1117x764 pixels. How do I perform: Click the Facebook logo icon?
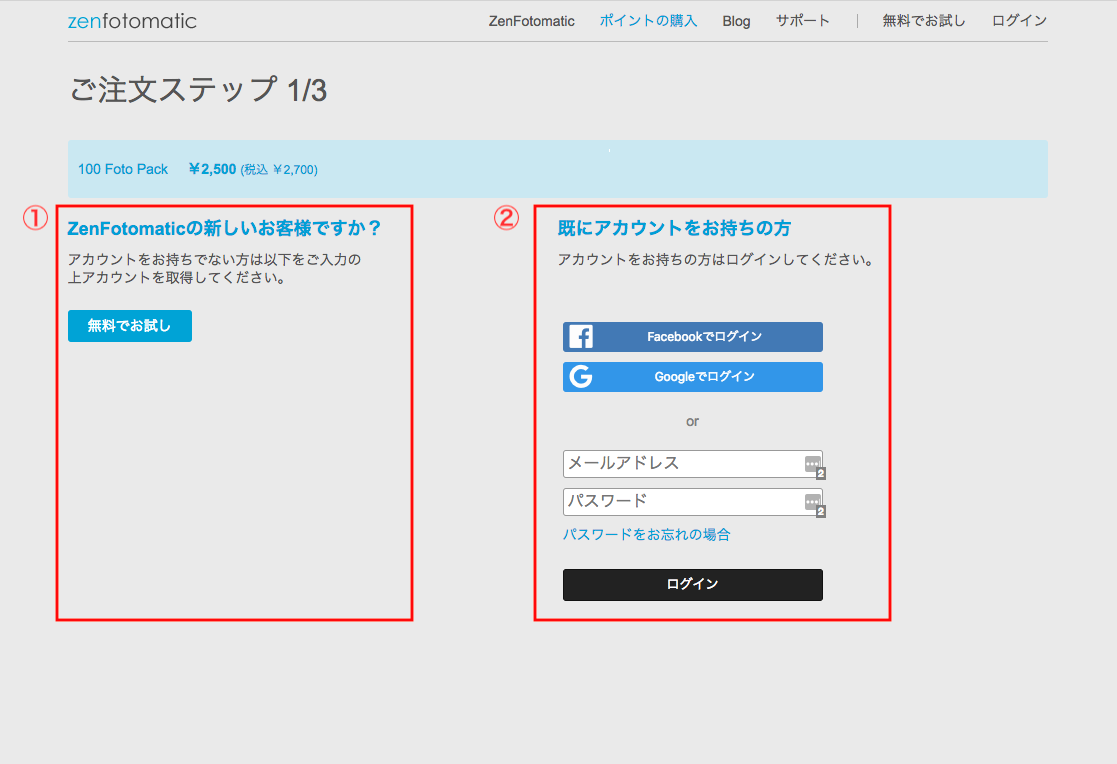[581, 336]
